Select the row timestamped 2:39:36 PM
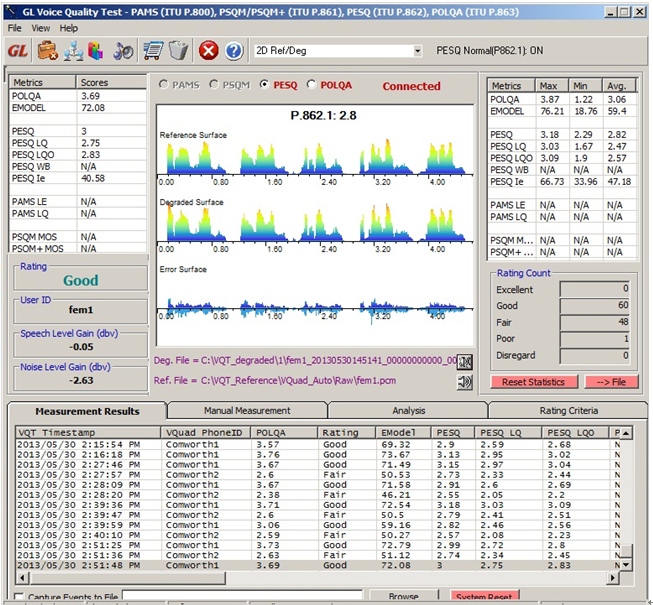Image resolution: width=653 pixels, height=605 pixels. 318,505
